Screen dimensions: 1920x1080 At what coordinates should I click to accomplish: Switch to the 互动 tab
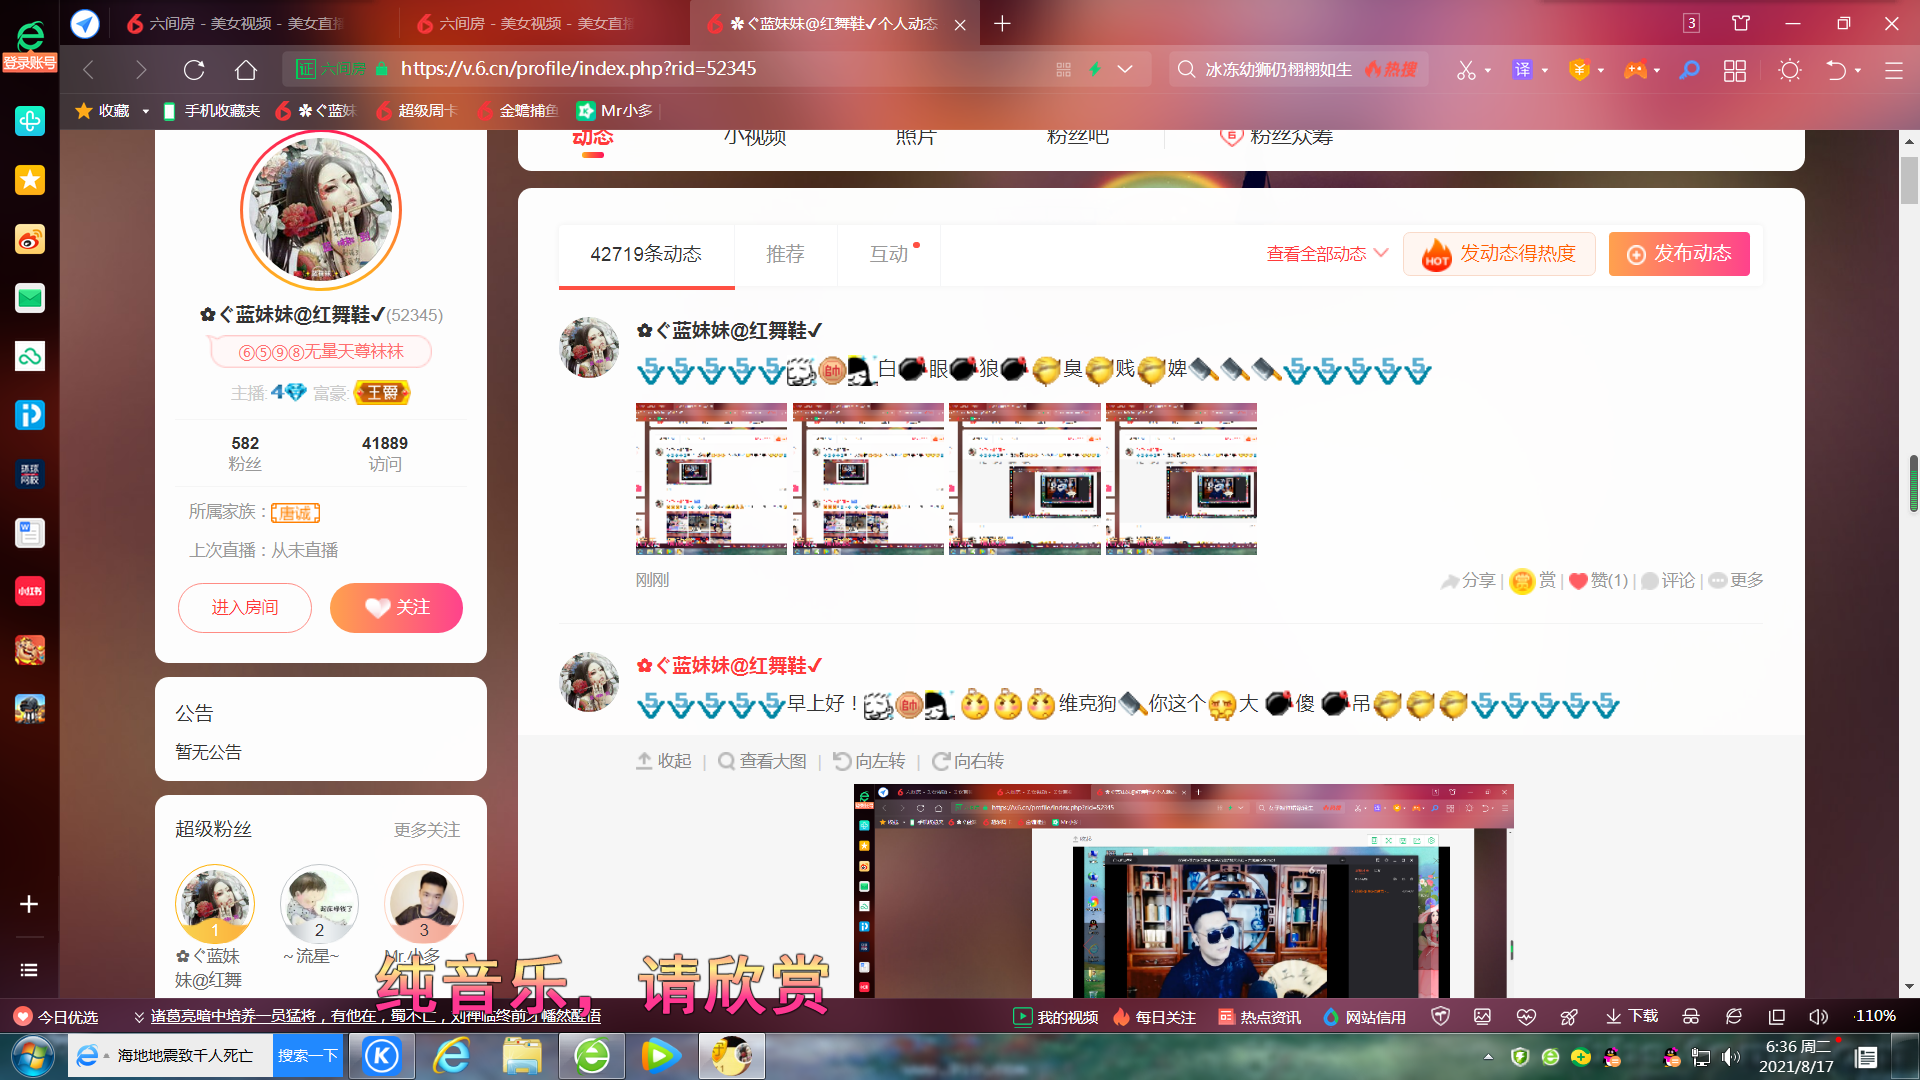pyautogui.click(x=889, y=254)
